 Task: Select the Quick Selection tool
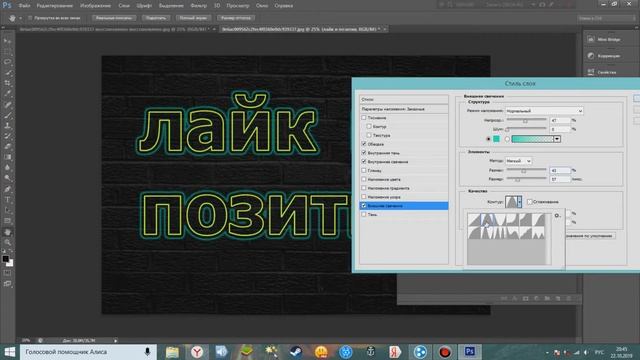[x=7, y=73]
